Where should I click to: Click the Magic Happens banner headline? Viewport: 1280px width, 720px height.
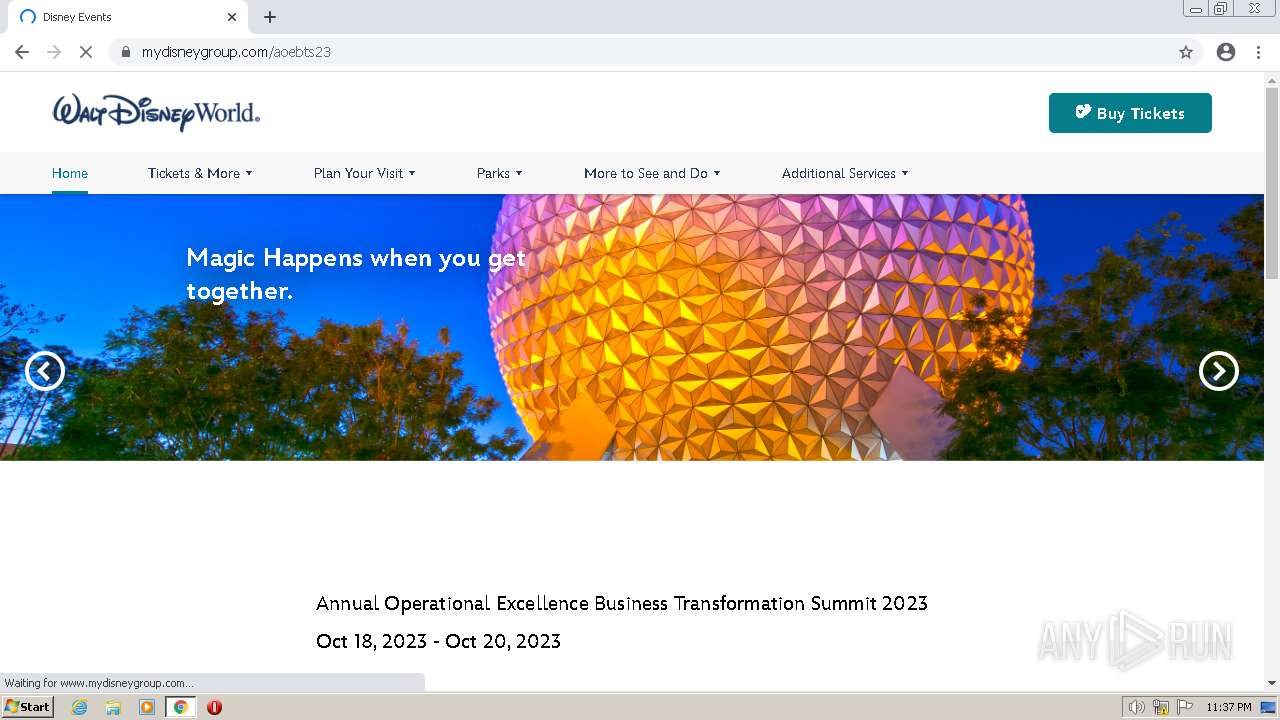click(x=356, y=274)
